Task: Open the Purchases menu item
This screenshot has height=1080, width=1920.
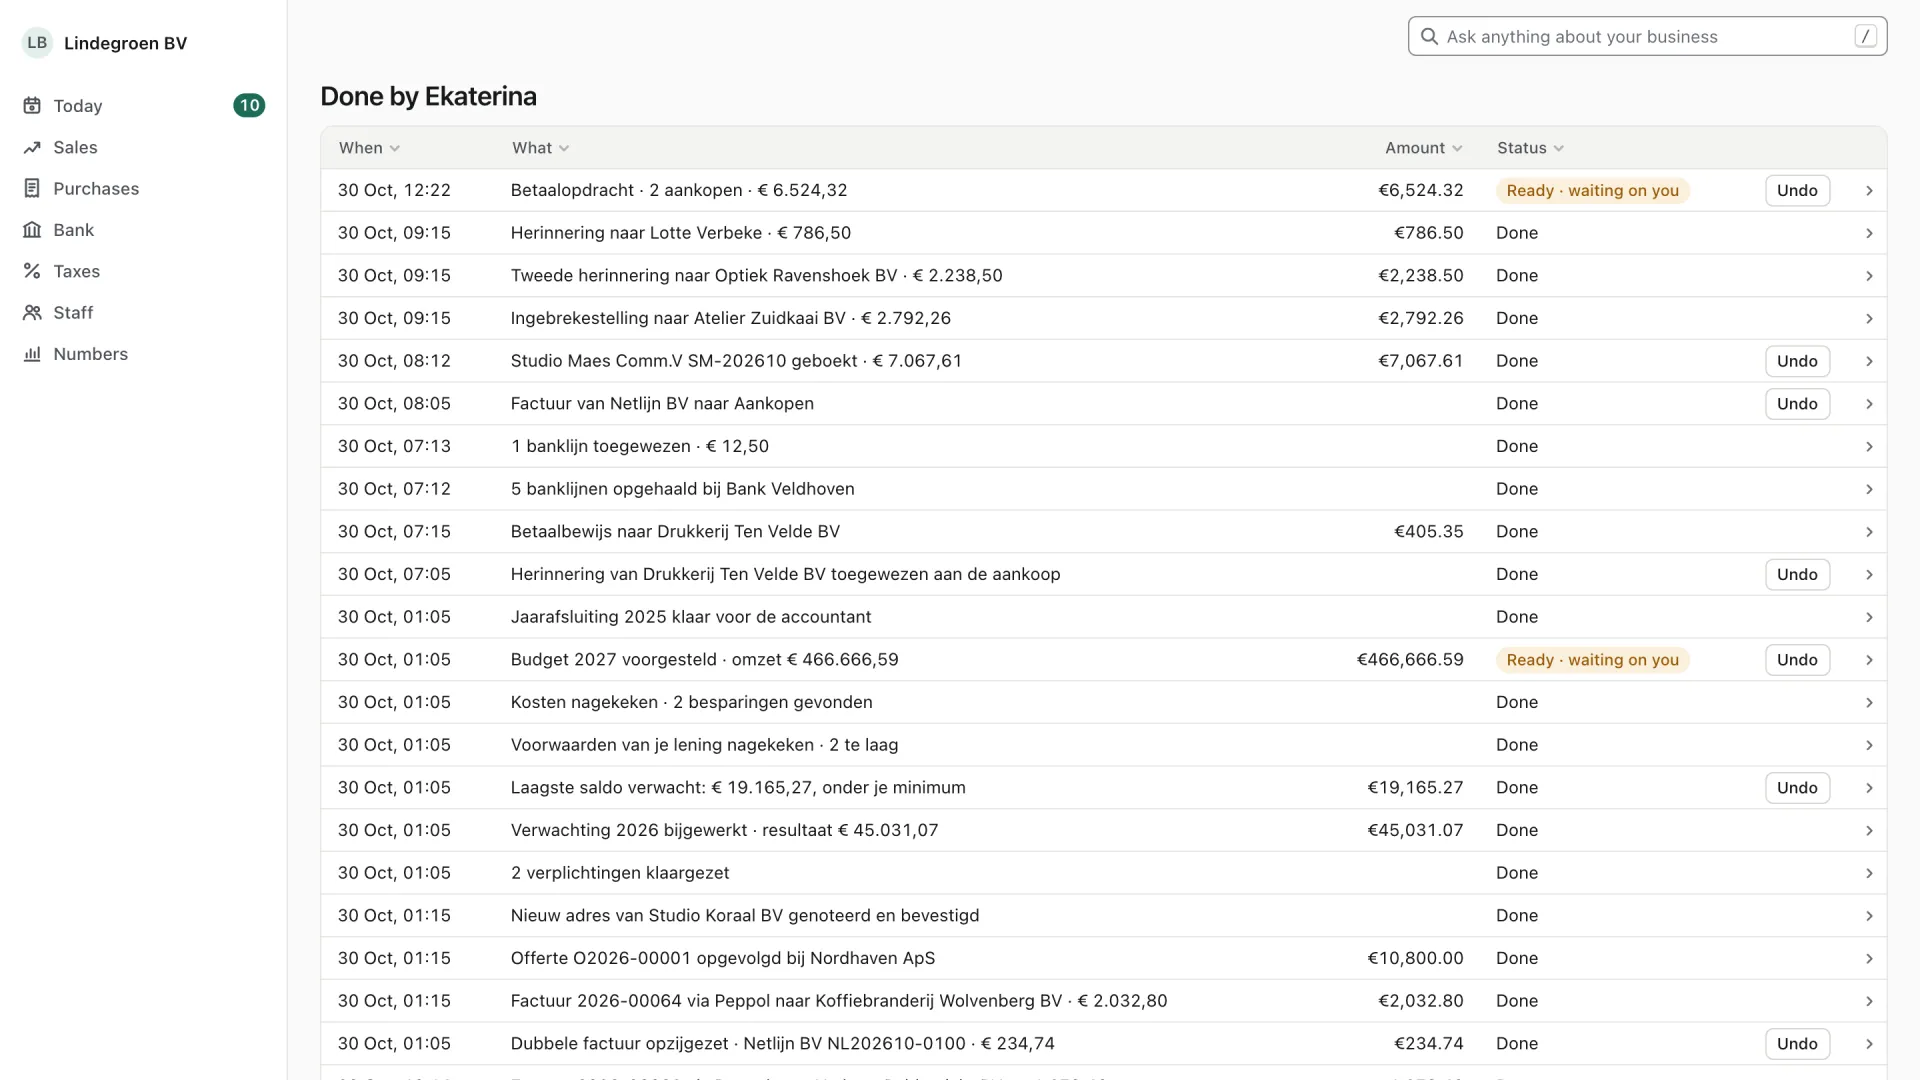Action: click(144, 189)
